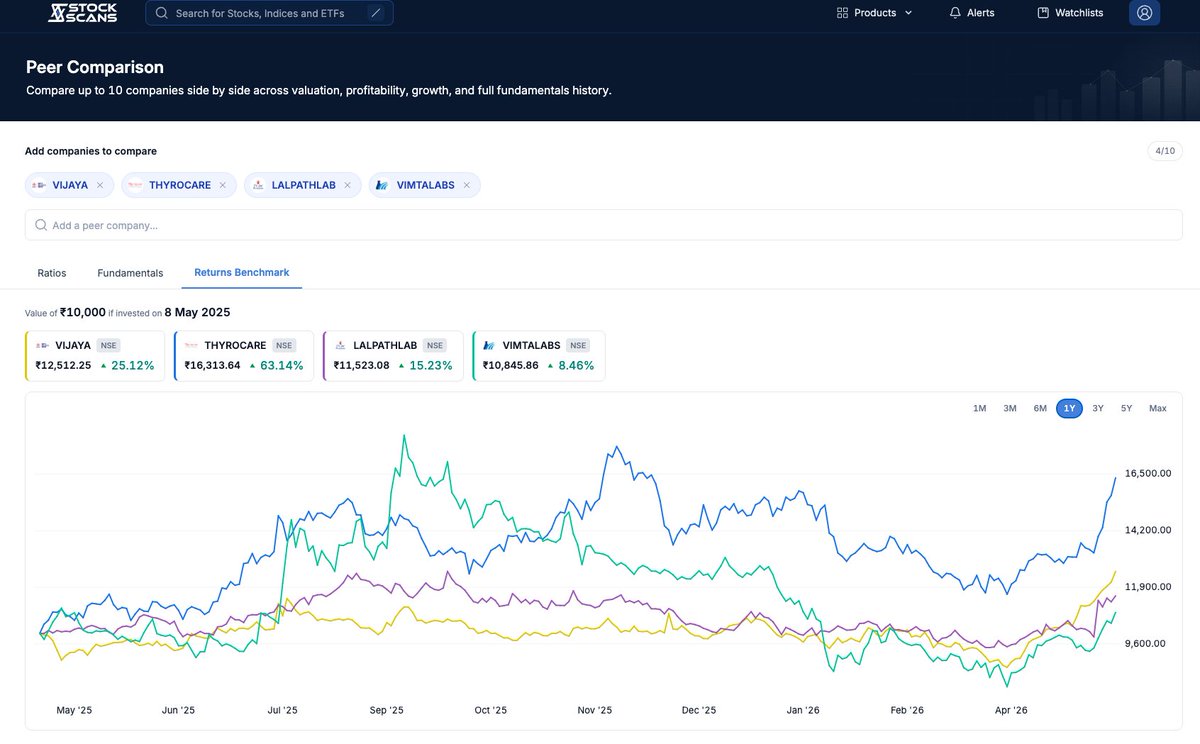
Task: Remove LALPATHLAB chip from comparison
Action: pos(347,185)
